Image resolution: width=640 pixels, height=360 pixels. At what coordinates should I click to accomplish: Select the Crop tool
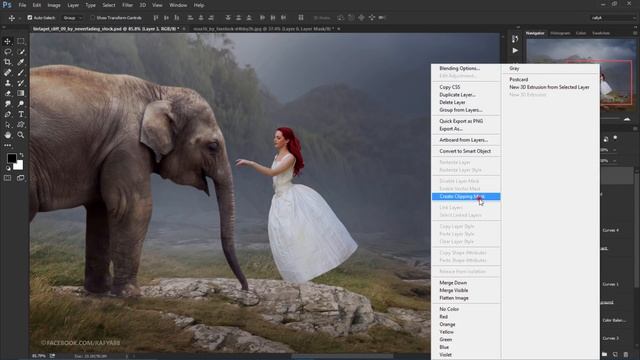(x=7, y=62)
